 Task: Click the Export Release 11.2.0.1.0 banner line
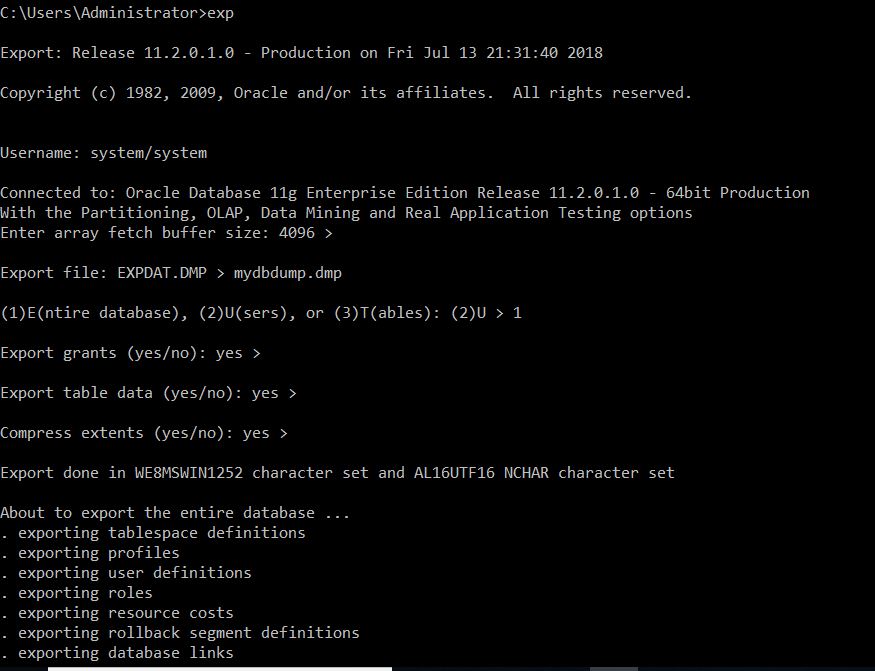tap(301, 53)
